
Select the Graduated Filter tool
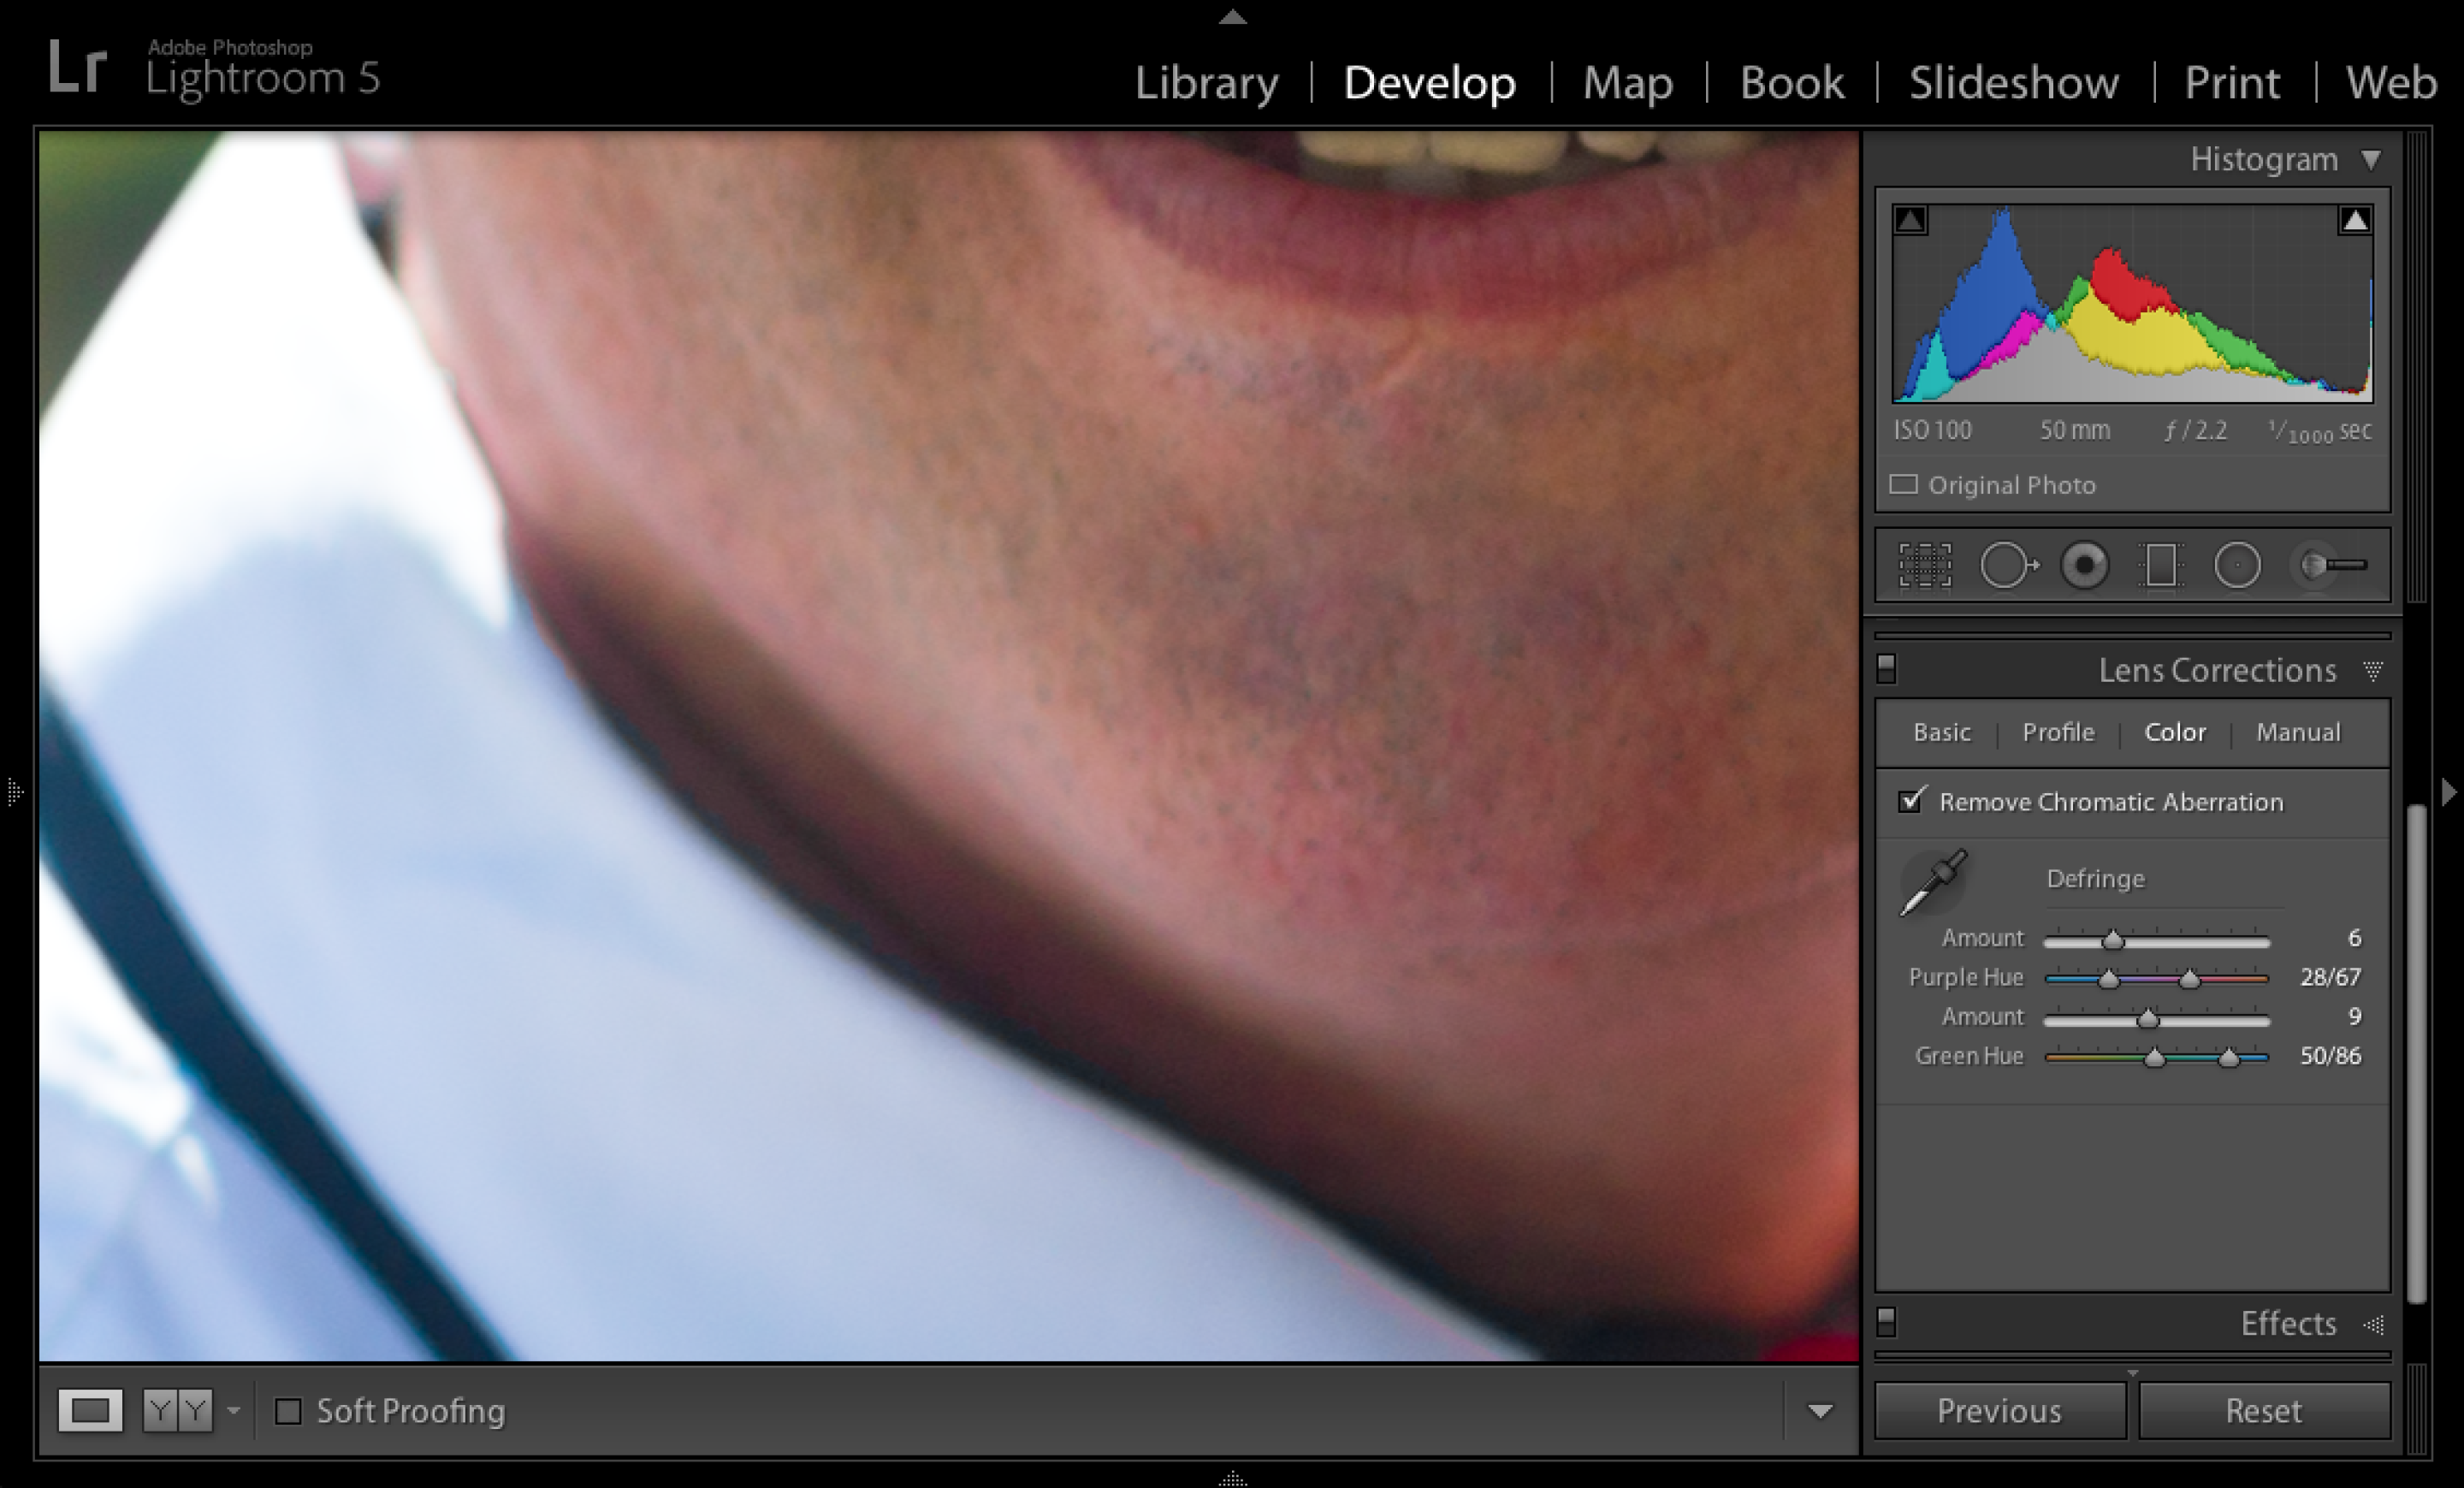pyautogui.click(x=2160, y=565)
